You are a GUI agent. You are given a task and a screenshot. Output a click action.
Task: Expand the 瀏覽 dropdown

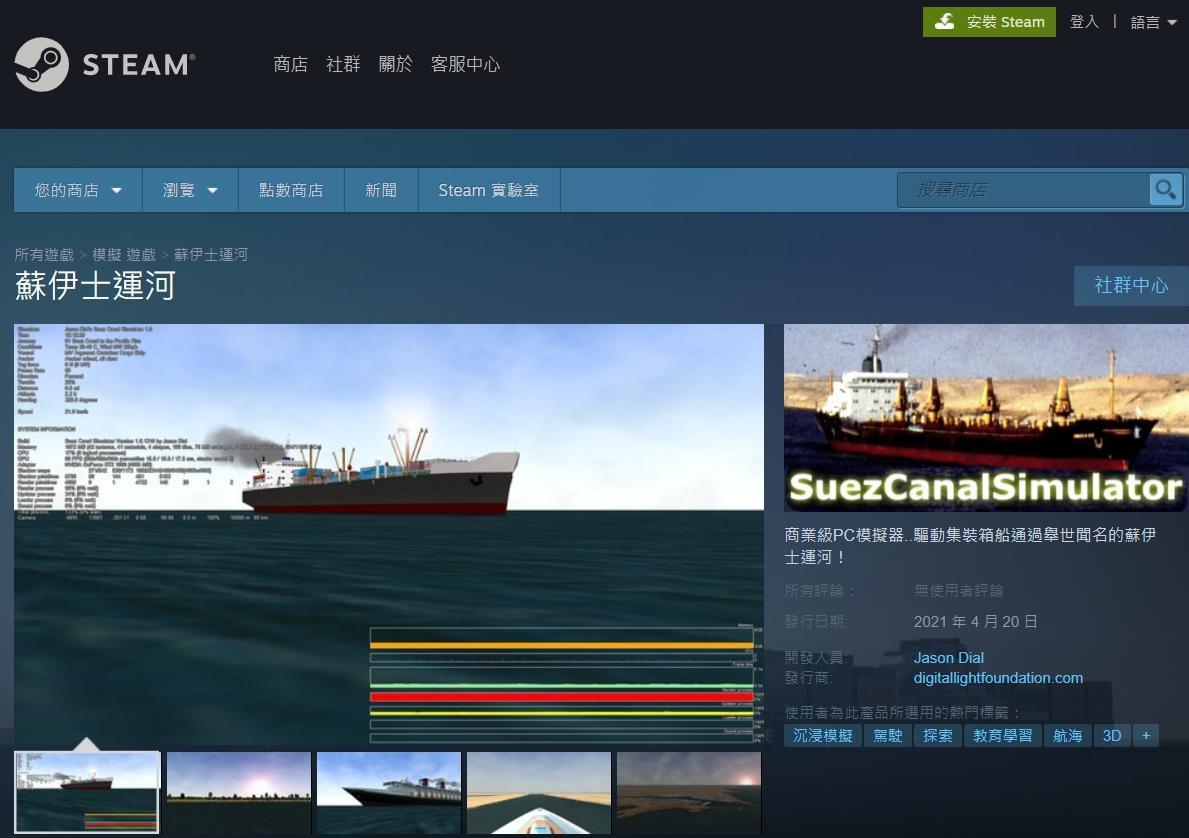point(190,190)
